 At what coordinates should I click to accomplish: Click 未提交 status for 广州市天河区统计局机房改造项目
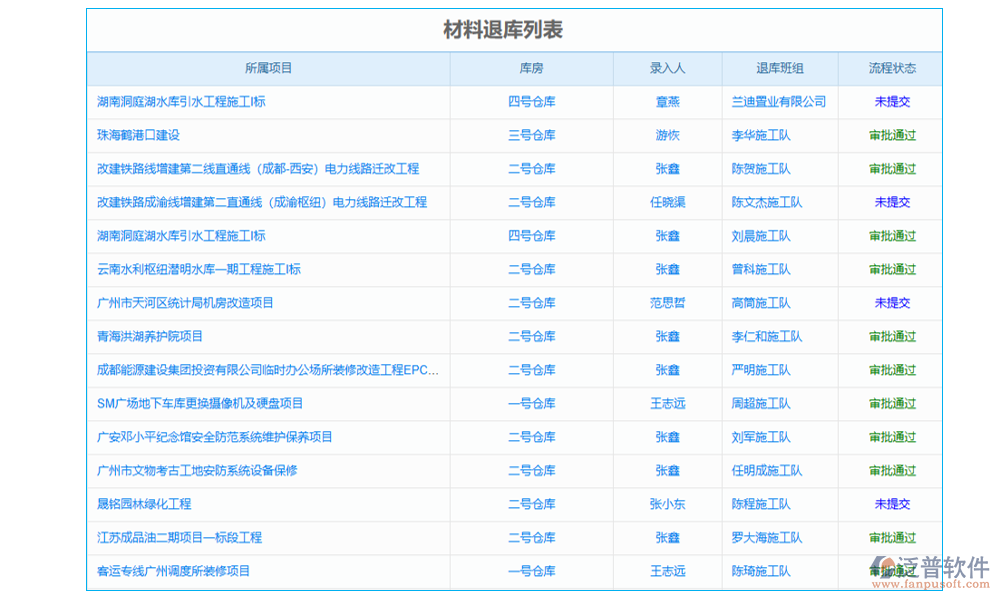[x=891, y=302]
